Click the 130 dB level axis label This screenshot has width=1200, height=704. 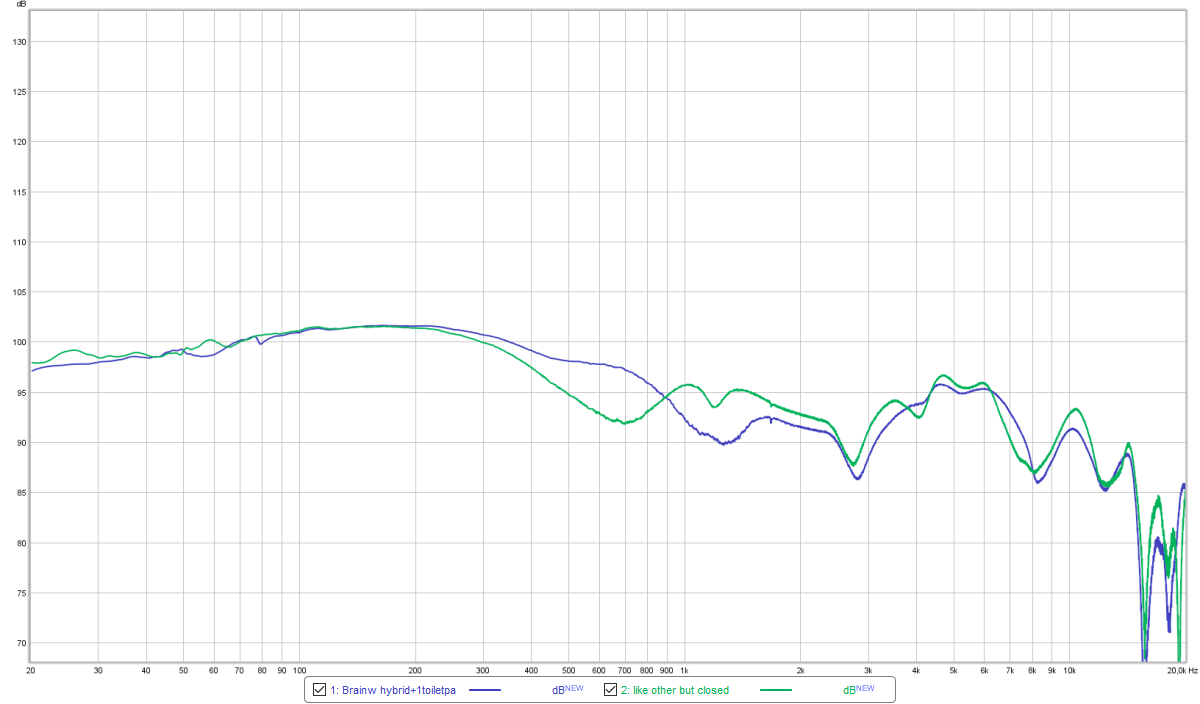tap(15, 42)
